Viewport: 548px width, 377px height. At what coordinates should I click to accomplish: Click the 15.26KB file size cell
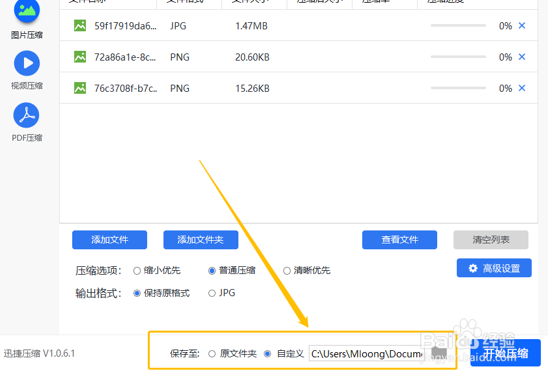click(252, 88)
